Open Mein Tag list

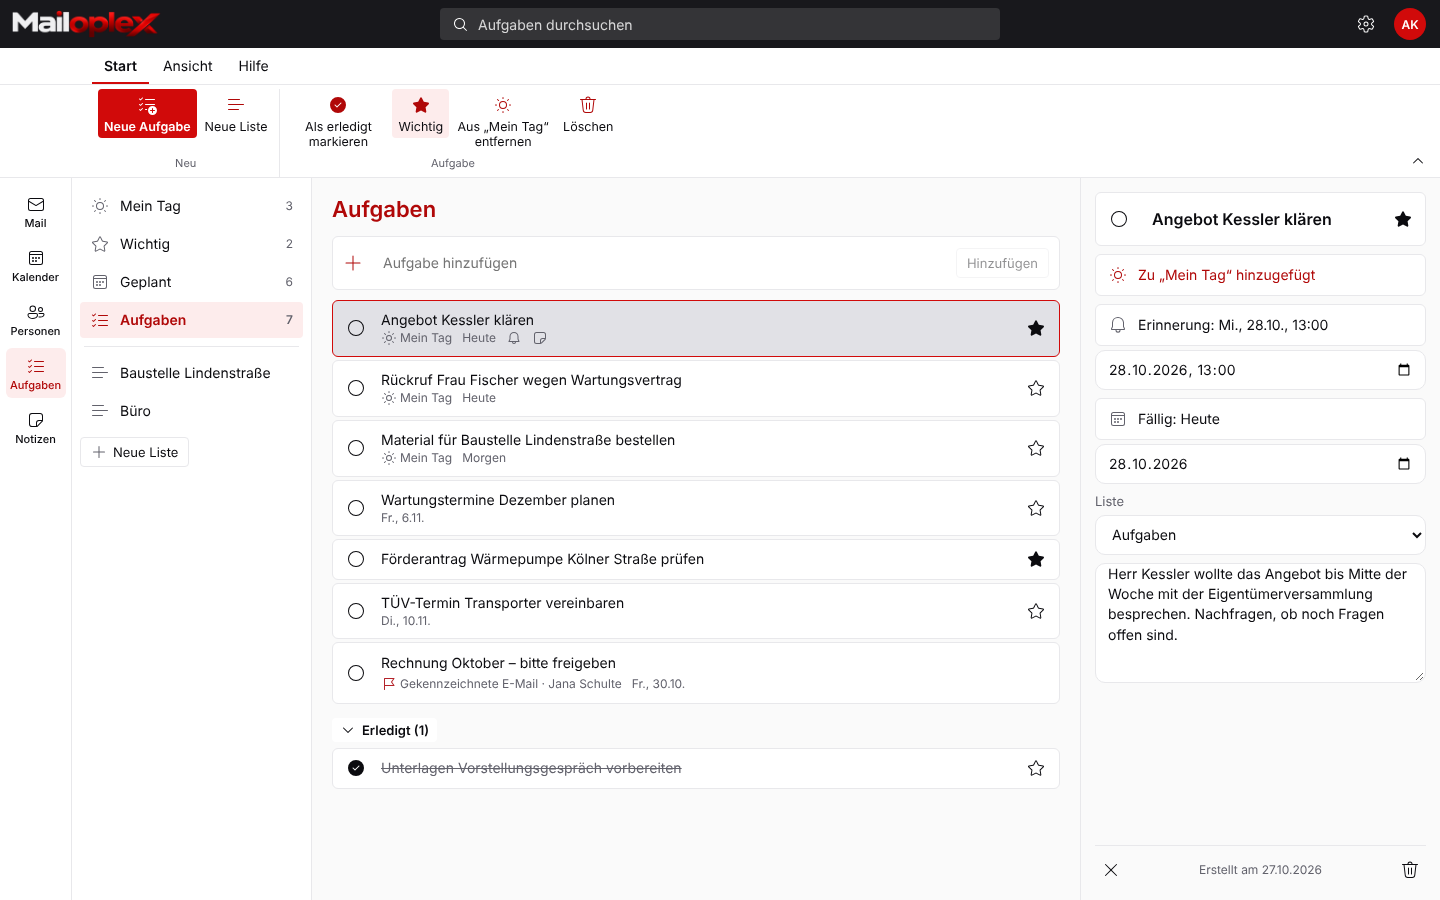coord(191,206)
